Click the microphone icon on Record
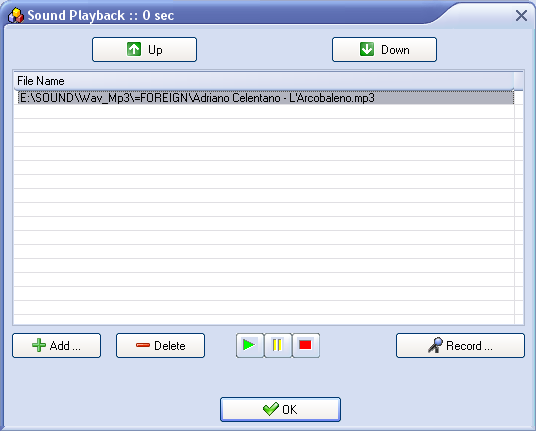536x431 pixels. [435, 345]
